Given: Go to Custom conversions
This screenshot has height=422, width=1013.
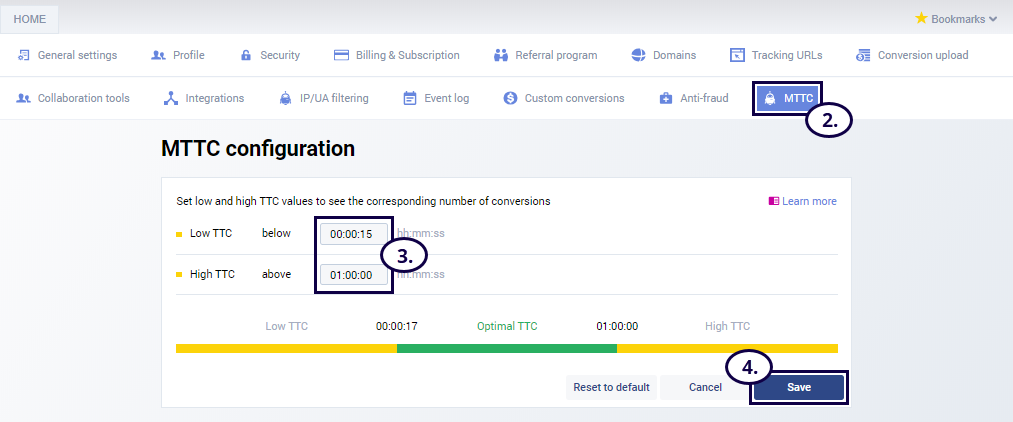Looking at the screenshot, I should pyautogui.click(x=564, y=98).
